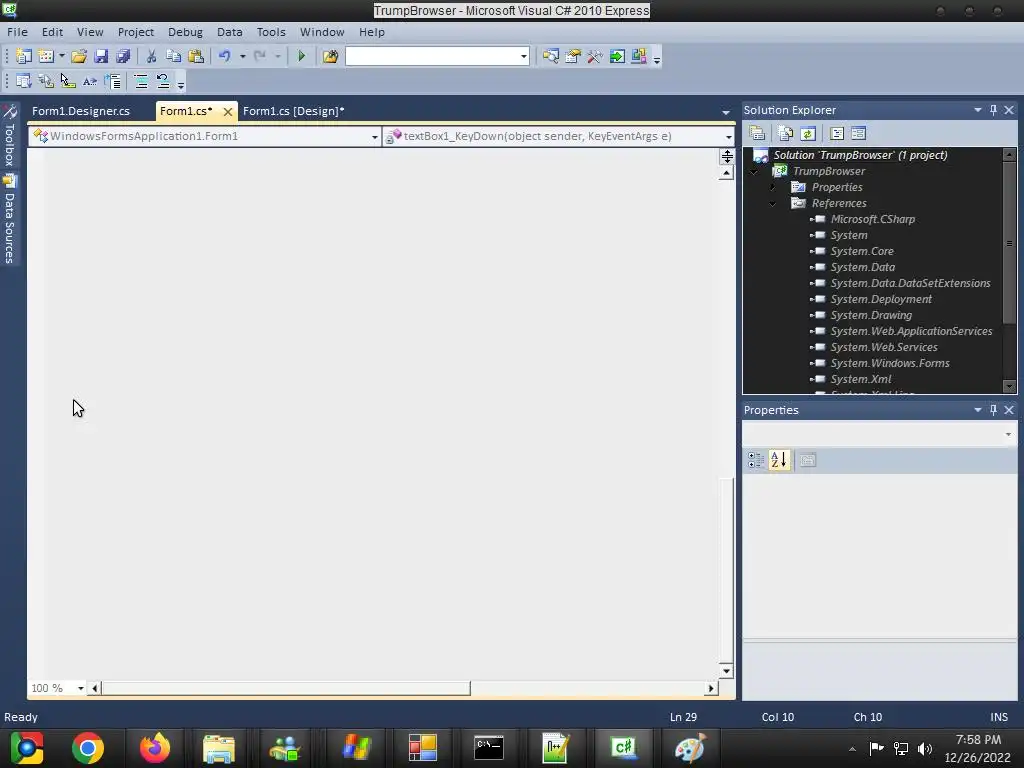The height and width of the screenshot is (768, 1024).
Task: Click the Open File folder icon
Action: pos(79,56)
